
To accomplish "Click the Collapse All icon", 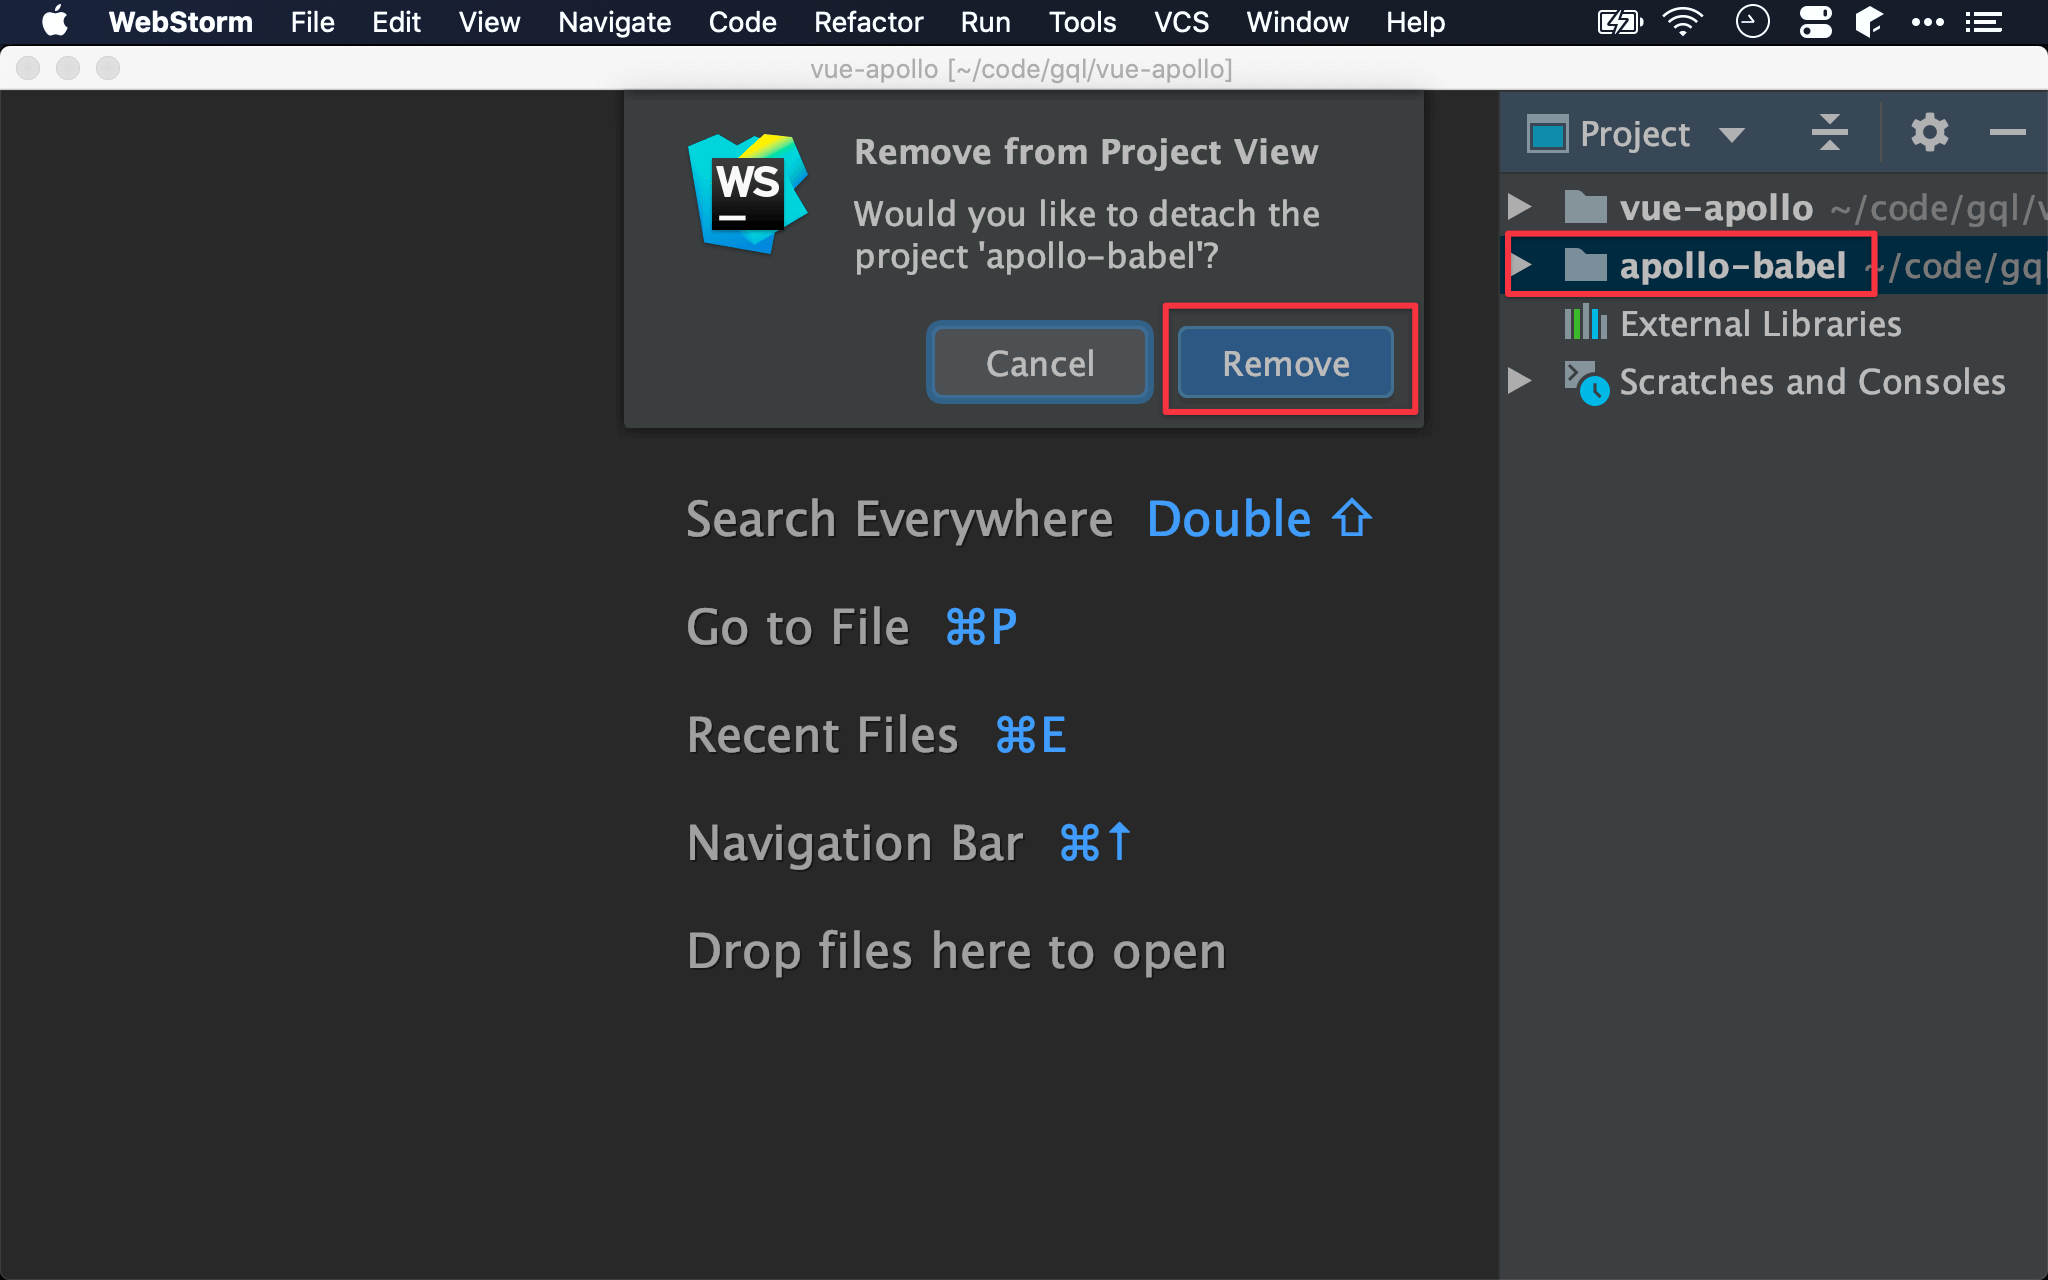I will pyautogui.click(x=1829, y=132).
